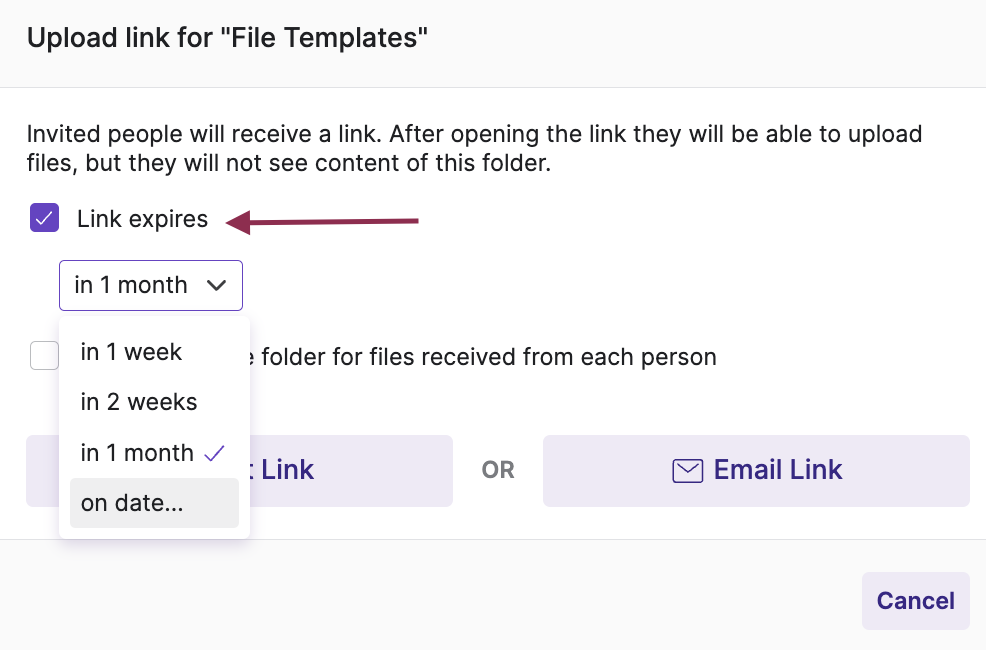Screen dimensions: 986x650
Task: Click the partially hidden Link button
Action: point(351,471)
